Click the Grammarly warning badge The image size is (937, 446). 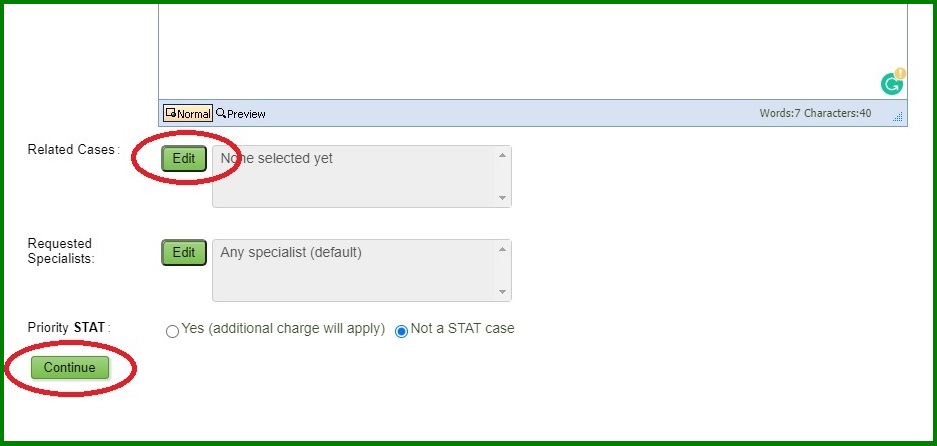tap(900, 74)
